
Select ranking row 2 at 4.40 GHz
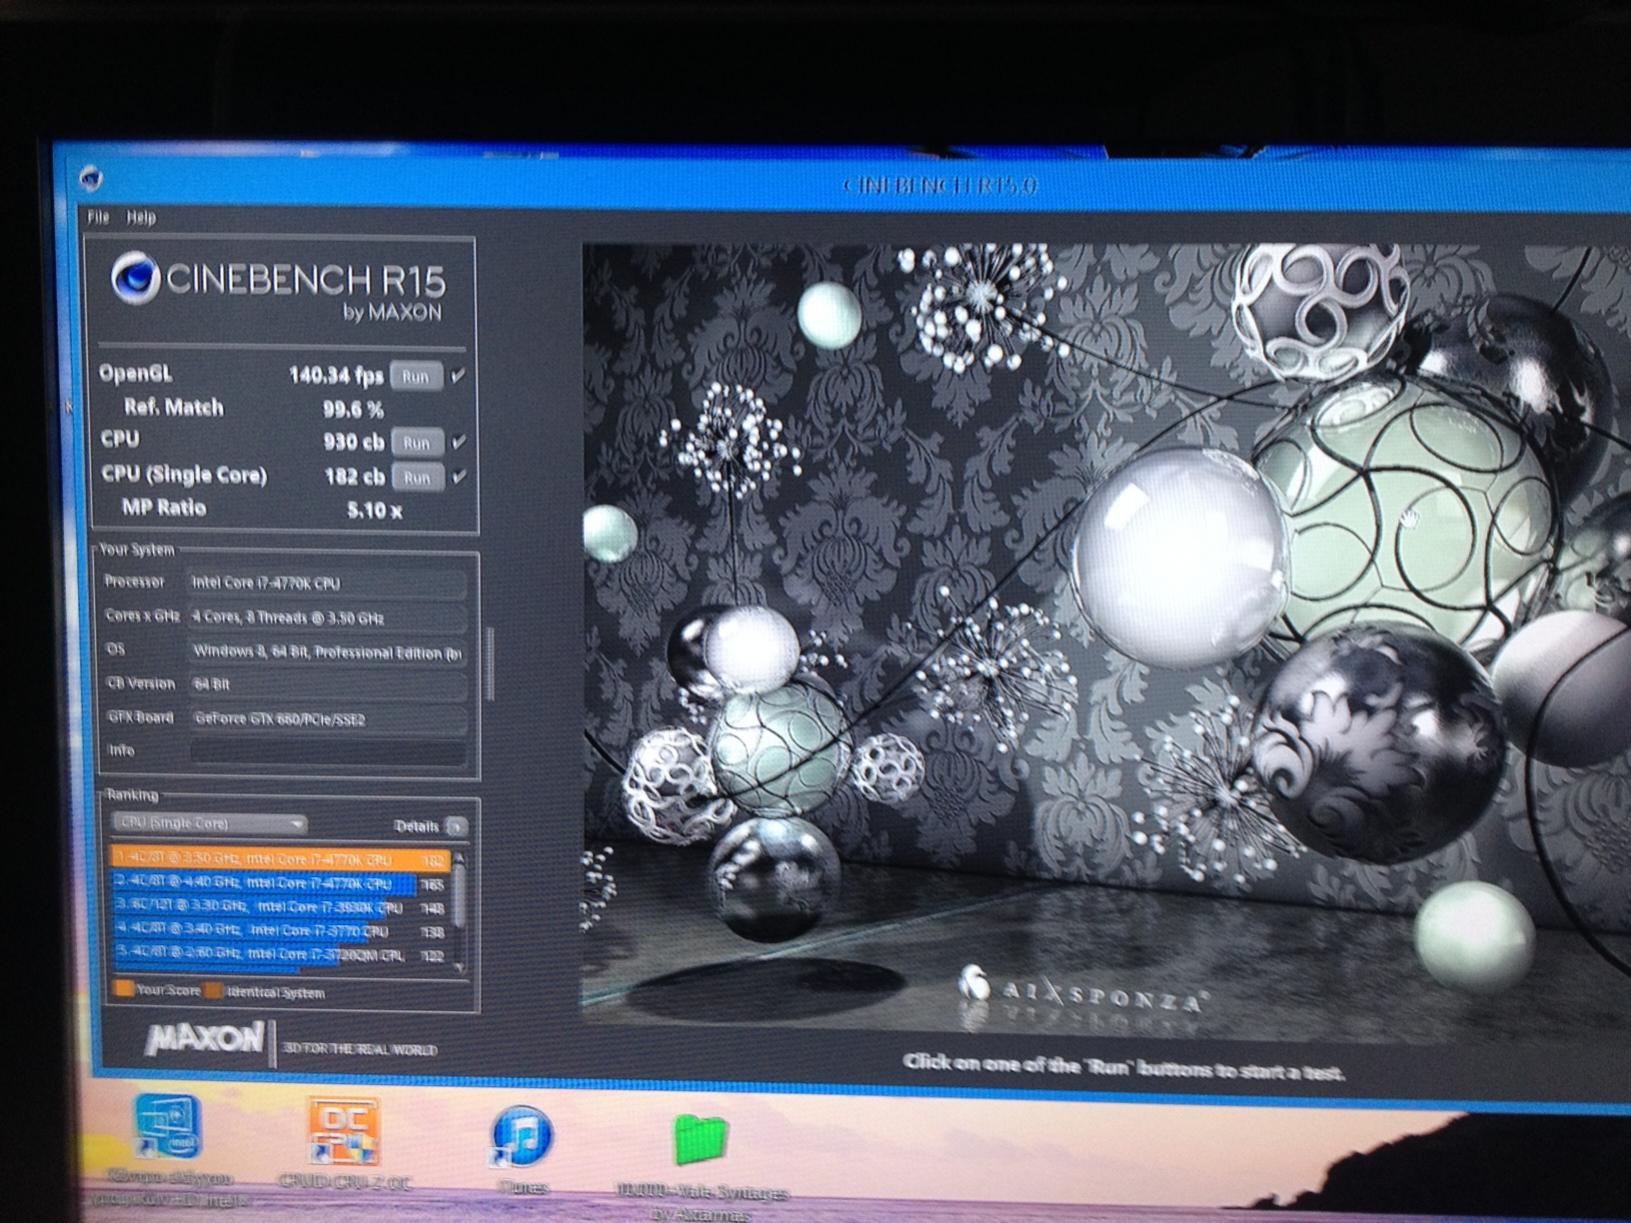(280, 884)
